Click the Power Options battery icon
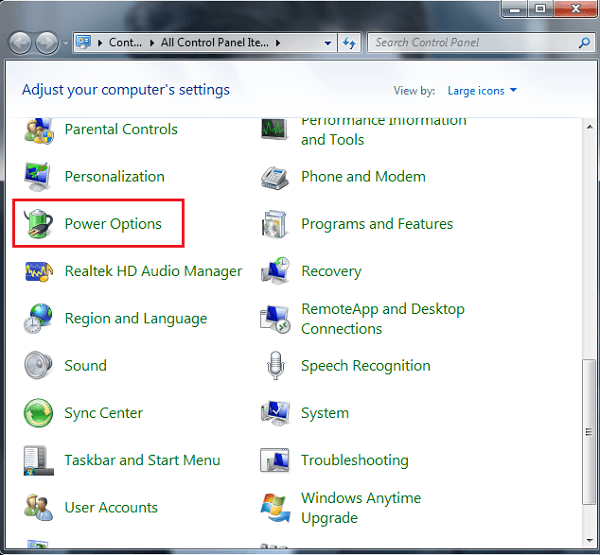Viewport: 600px width, 555px height. pyautogui.click(x=38, y=224)
